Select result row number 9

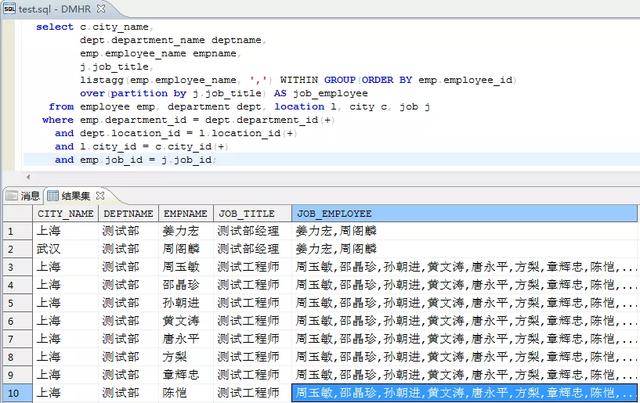[18, 375]
